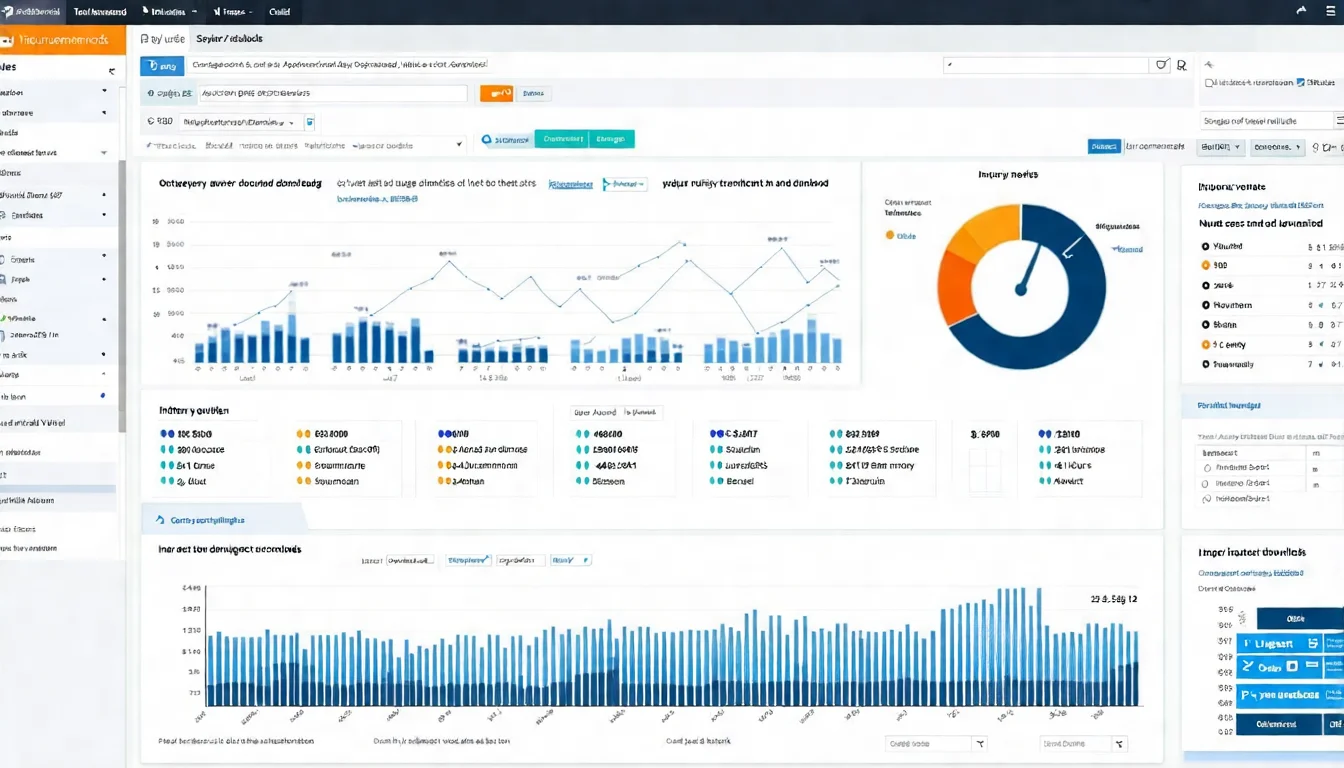
Task: Click the list icon beside the right-side text field
Action: (1339, 120)
